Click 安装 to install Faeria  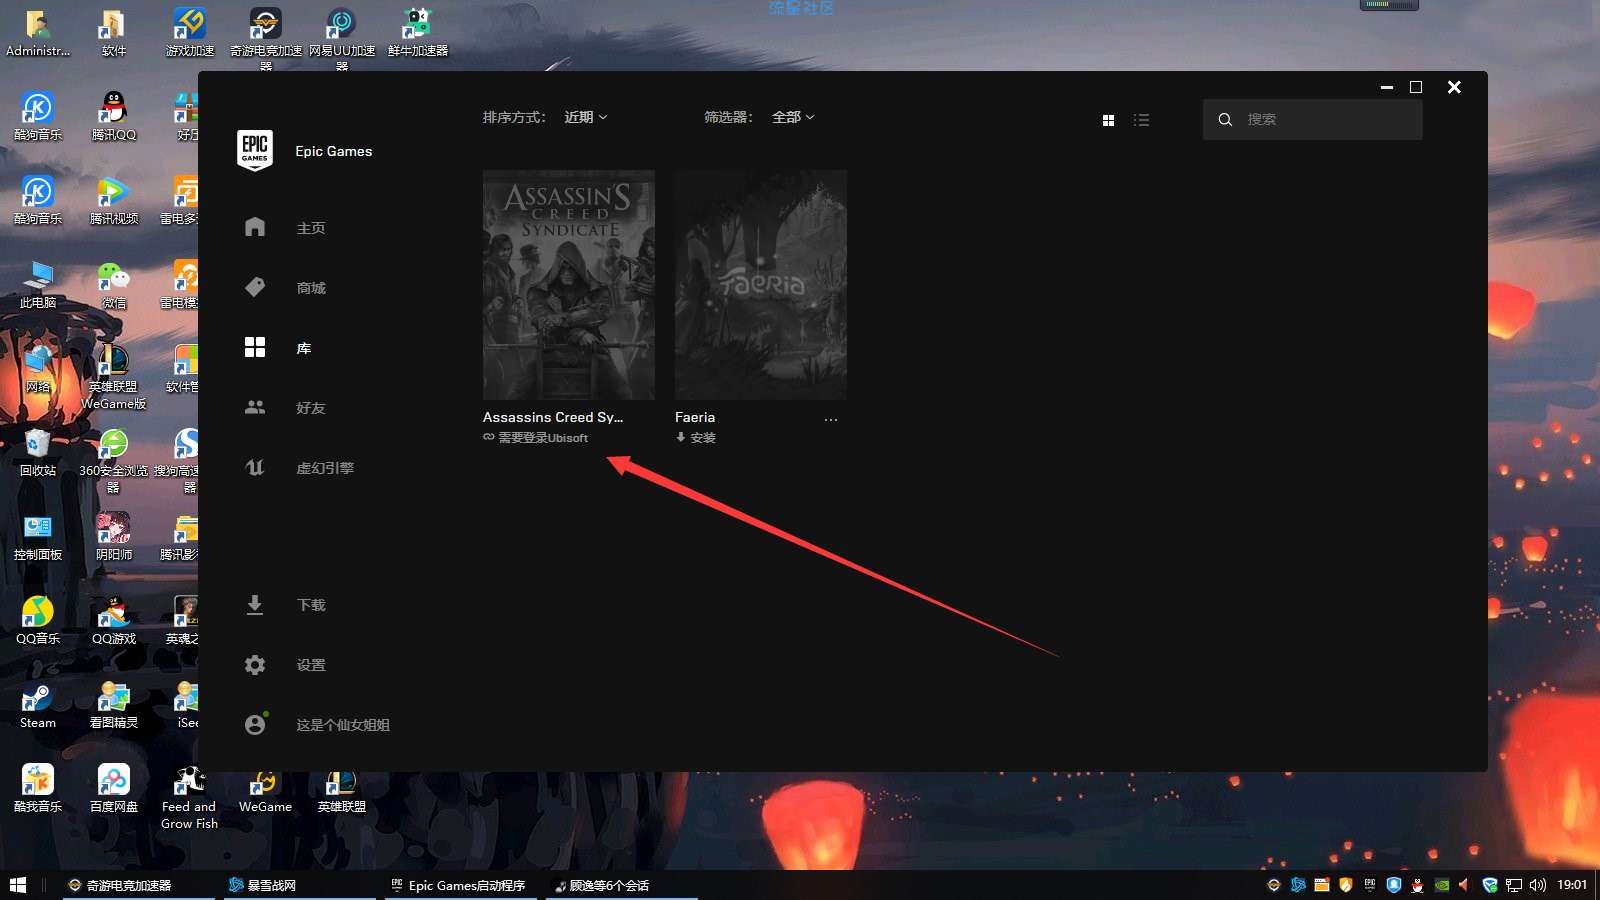(696, 438)
